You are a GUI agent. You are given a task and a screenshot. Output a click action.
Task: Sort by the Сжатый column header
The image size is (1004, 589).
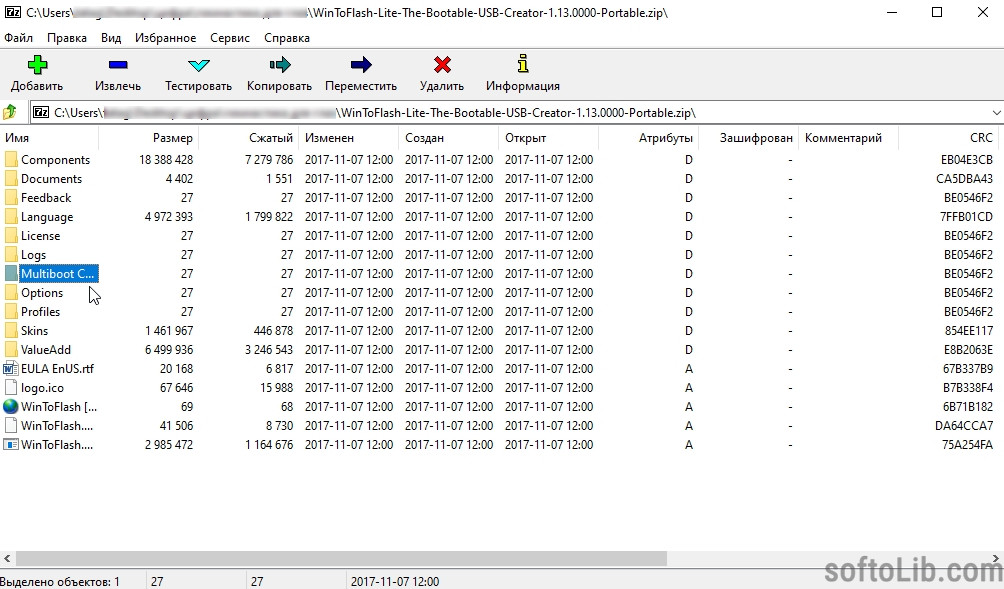tap(248, 138)
